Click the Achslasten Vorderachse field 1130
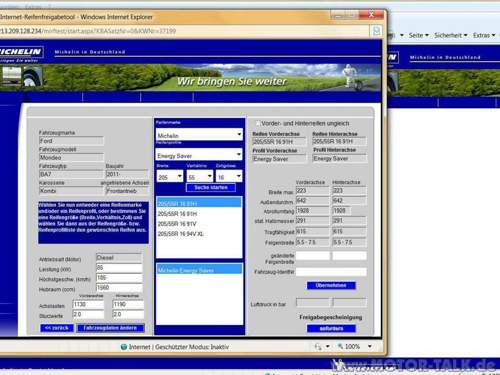The height and width of the screenshot is (375, 500). coord(88,304)
